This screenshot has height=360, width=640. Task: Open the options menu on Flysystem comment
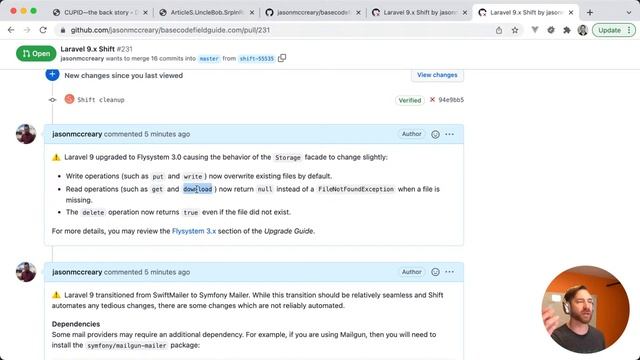point(449,134)
